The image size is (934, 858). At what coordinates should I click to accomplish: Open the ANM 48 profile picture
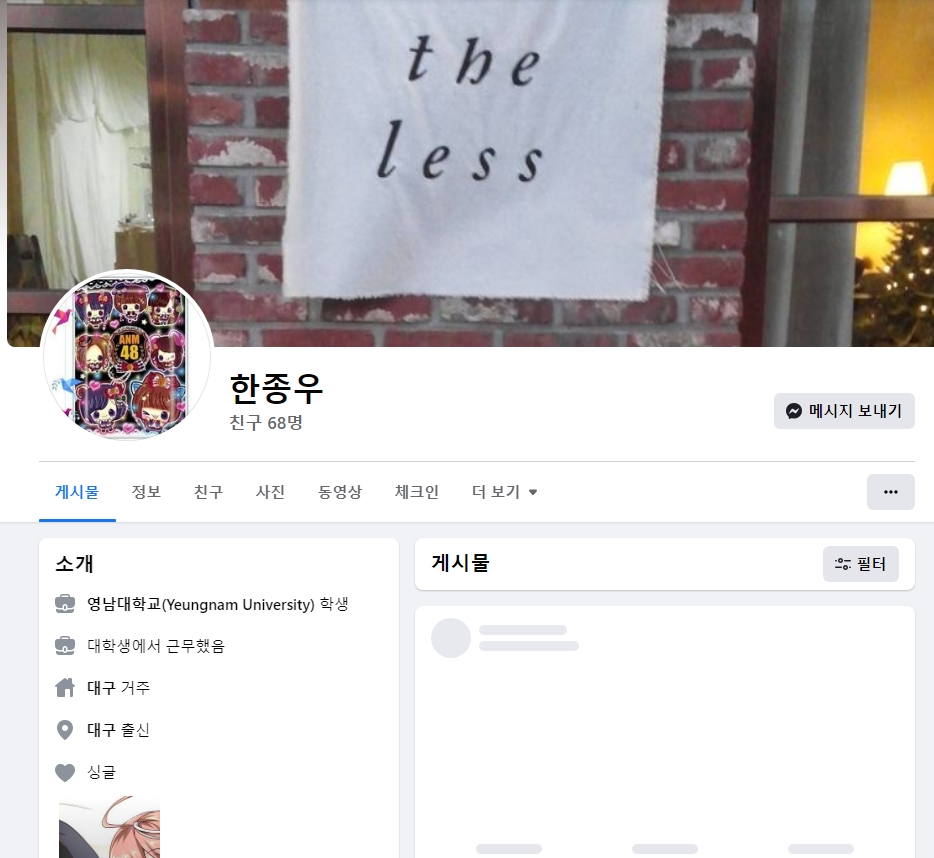pos(127,356)
